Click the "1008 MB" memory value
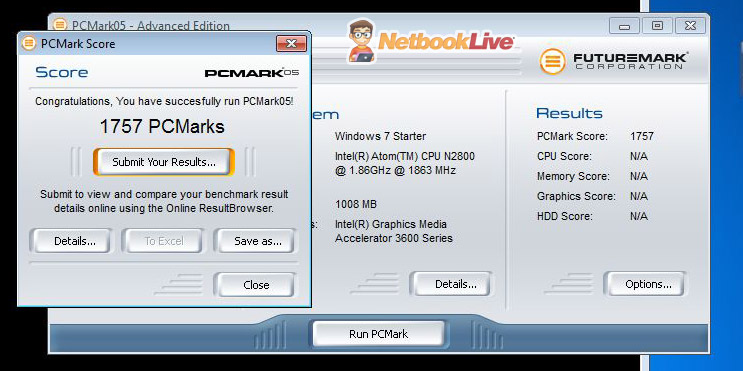743x371 pixels. pyautogui.click(x=356, y=204)
